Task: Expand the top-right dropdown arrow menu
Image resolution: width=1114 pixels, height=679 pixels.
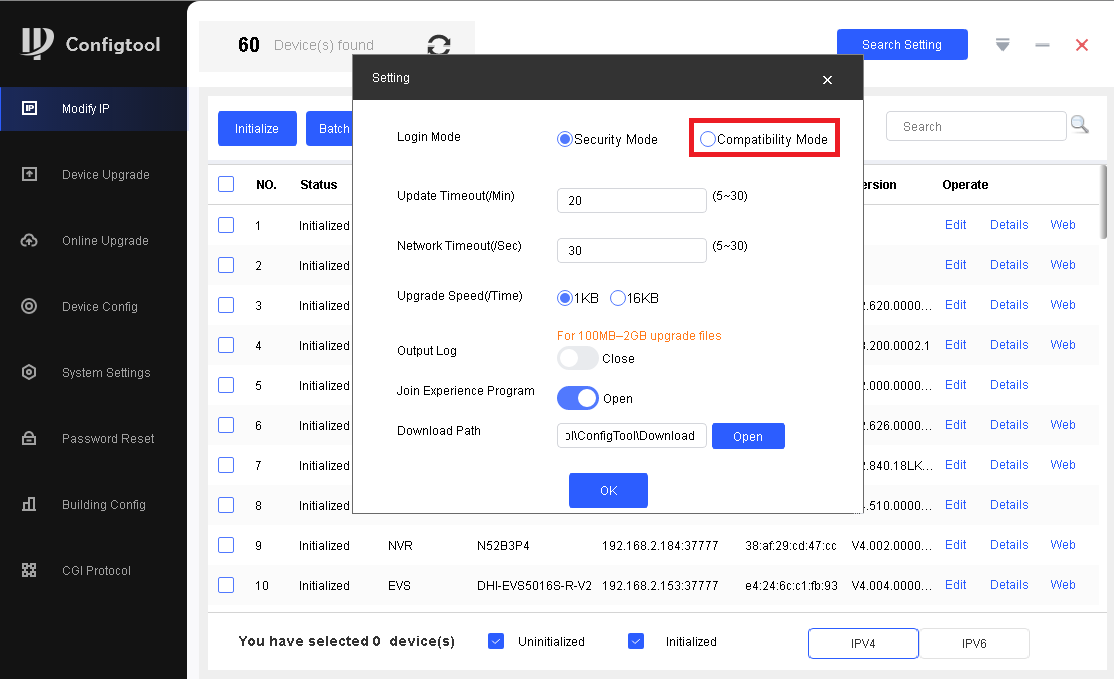Action: (x=1002, y=45)
